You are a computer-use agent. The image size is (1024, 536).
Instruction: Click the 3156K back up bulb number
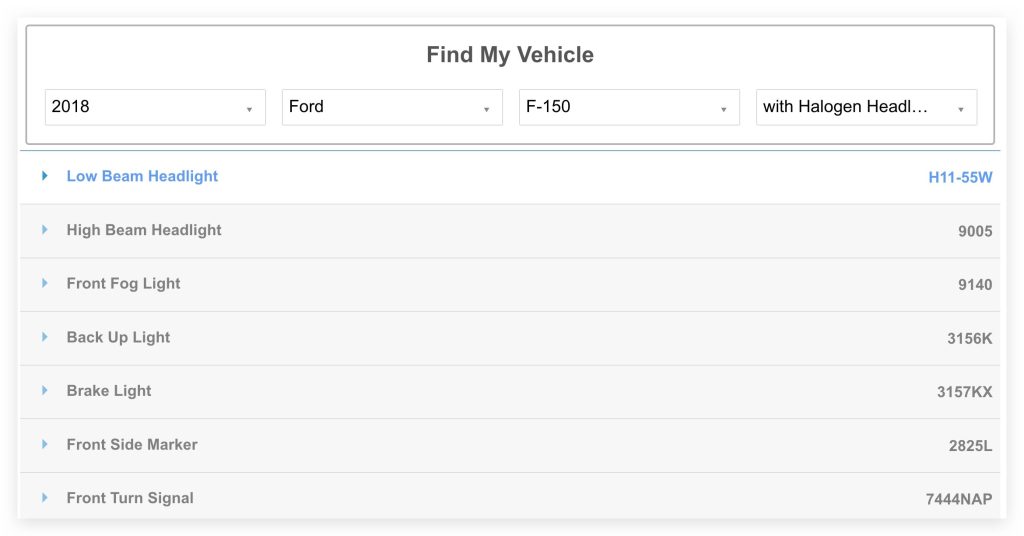tap(970, 338)
